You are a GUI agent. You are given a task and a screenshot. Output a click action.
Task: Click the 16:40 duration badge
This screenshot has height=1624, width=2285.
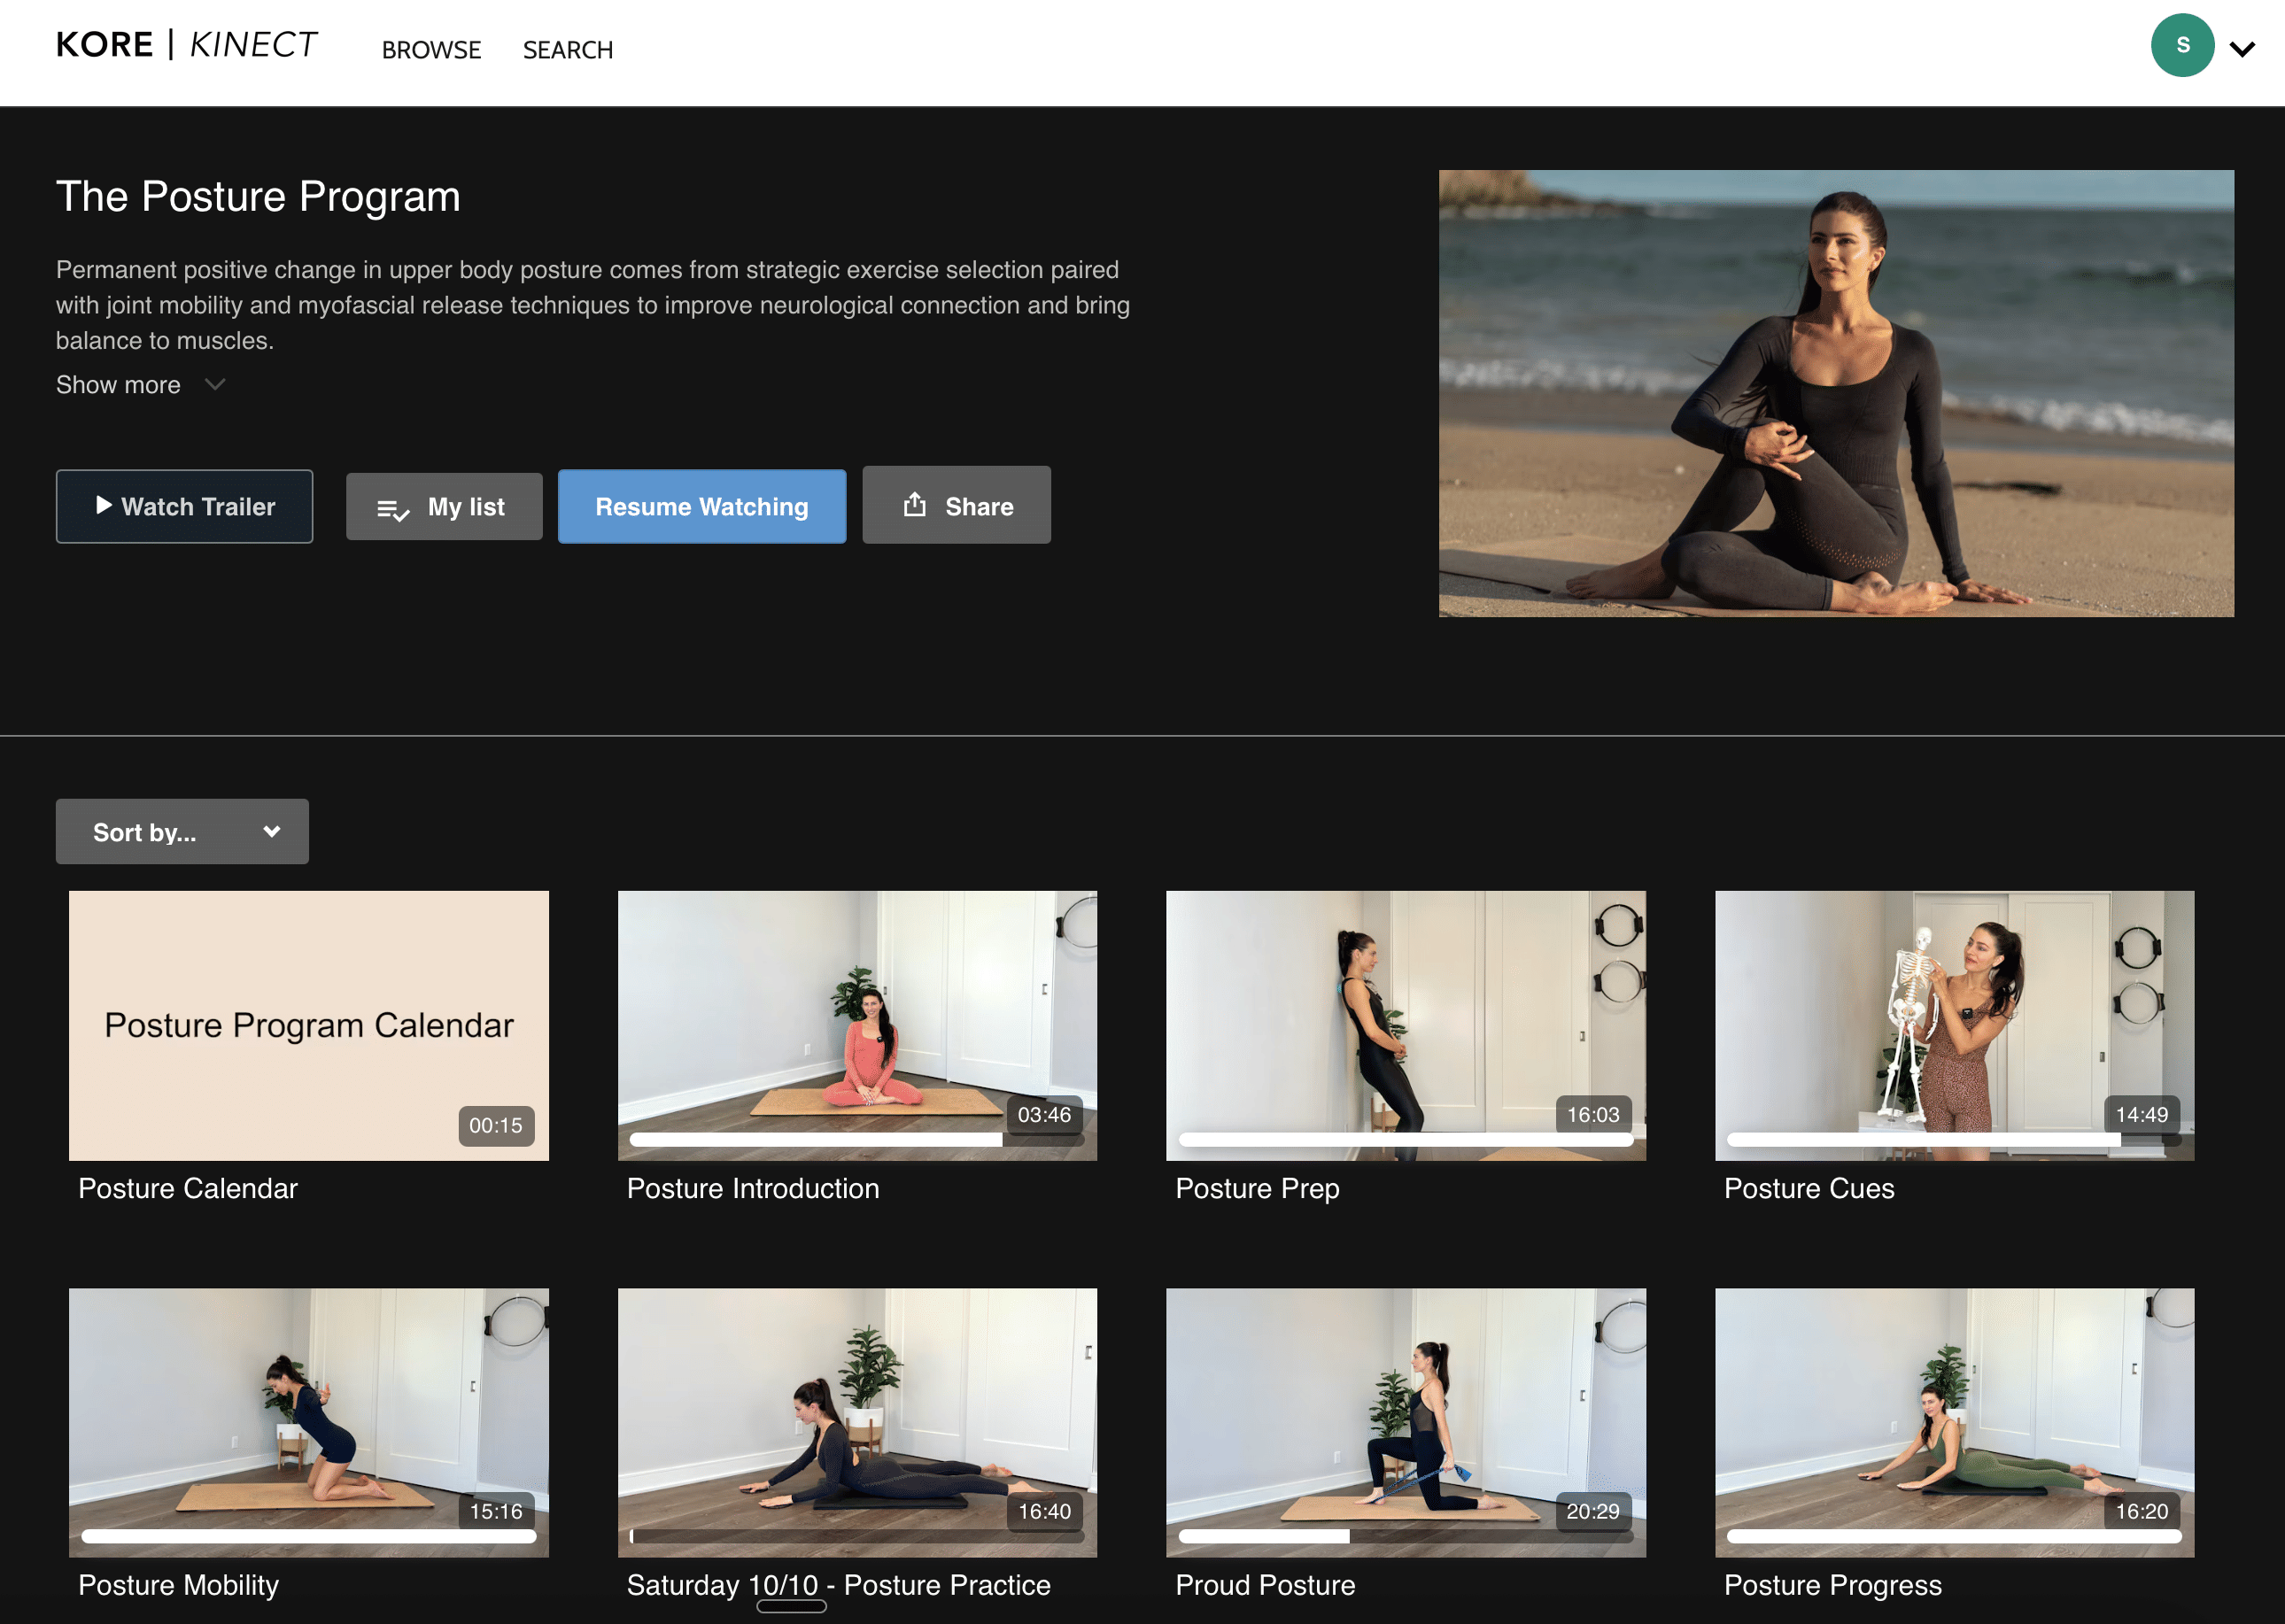point(1044,1511)
